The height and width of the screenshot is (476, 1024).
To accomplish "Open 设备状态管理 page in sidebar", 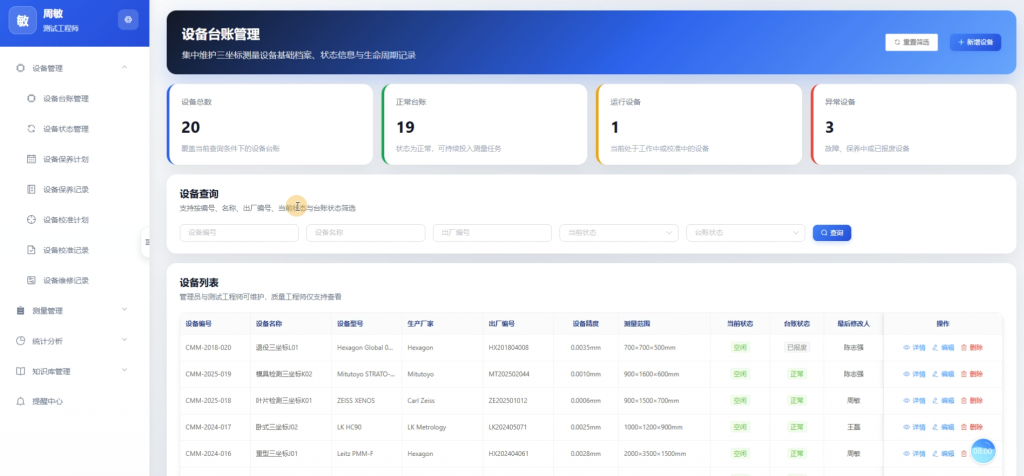I will click(x=65, y=129).
